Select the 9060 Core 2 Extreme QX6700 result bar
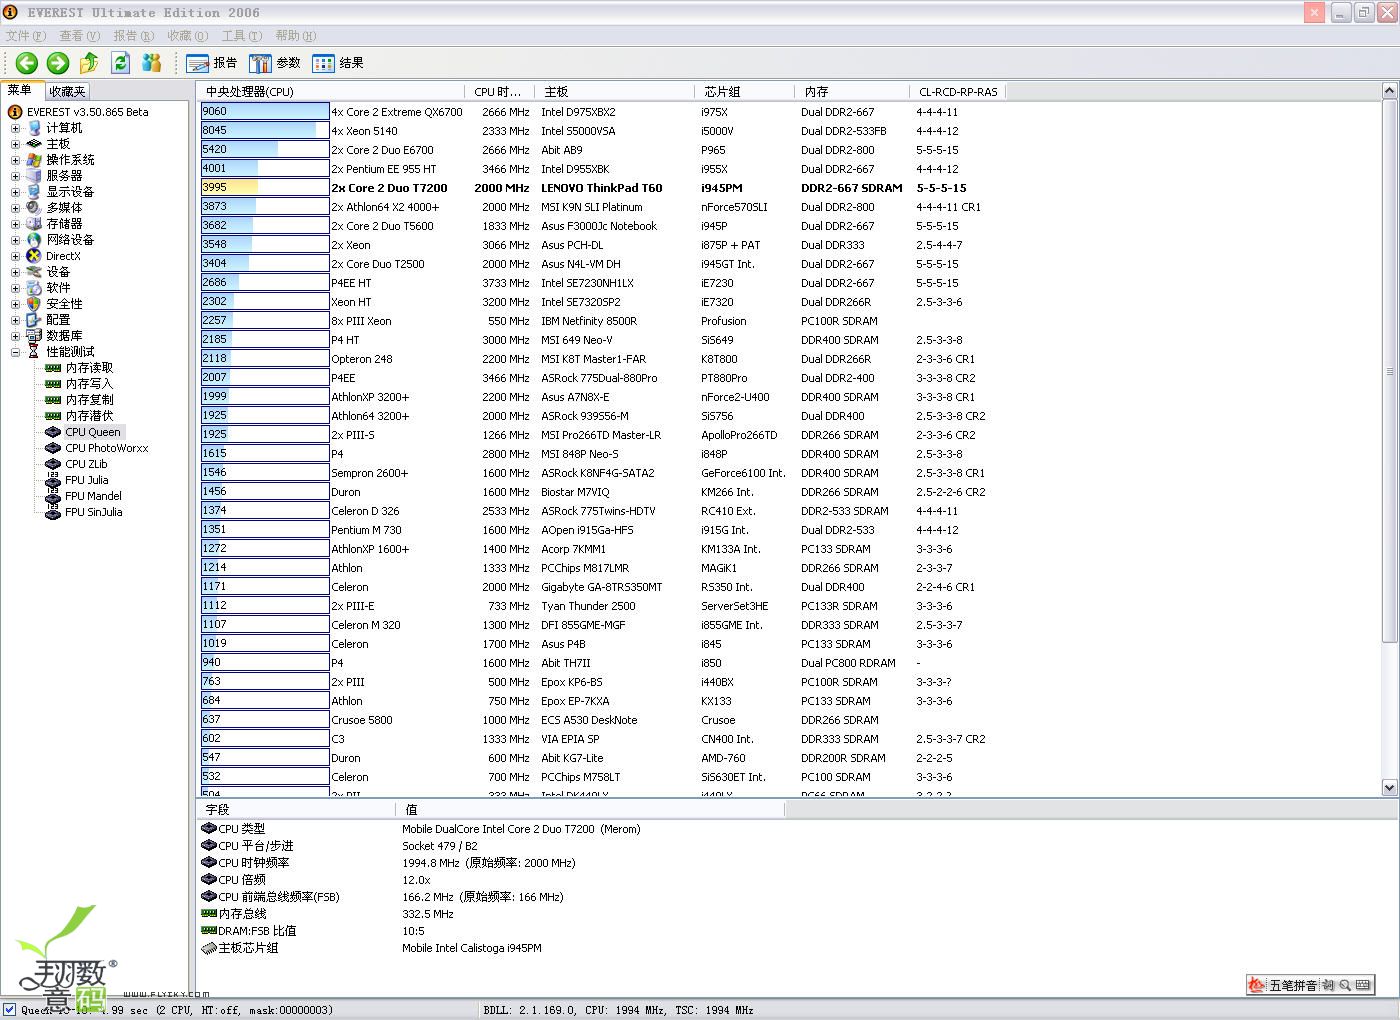This screenshot has height=1020, width=1400. (265, 112)
